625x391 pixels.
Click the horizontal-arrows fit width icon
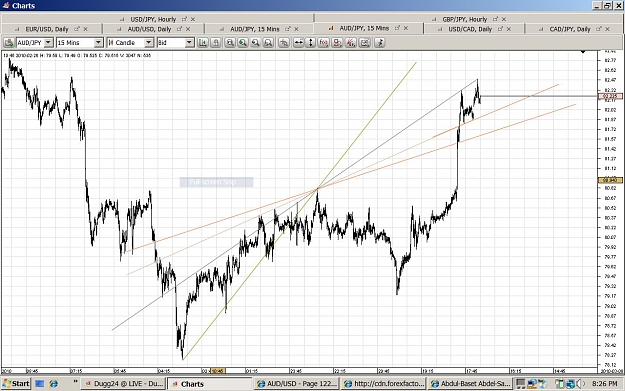point(298,43)
